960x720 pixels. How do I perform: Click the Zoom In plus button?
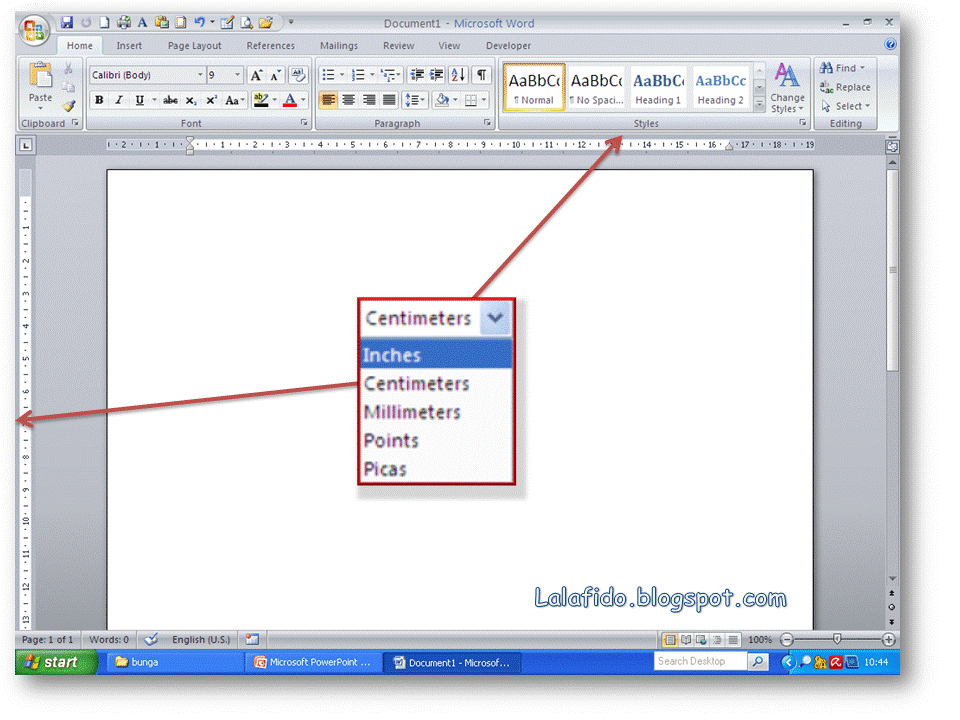click(888, 639)
